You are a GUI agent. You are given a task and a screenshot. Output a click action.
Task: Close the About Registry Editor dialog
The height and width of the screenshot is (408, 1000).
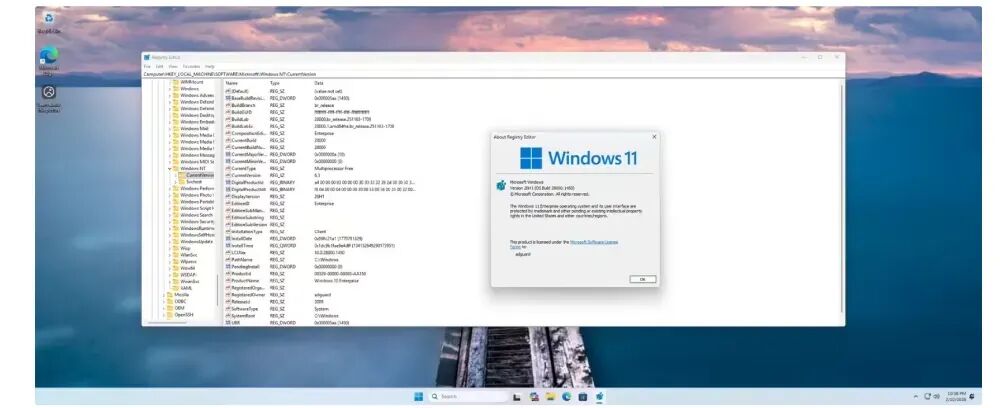(x=654, y=136)
